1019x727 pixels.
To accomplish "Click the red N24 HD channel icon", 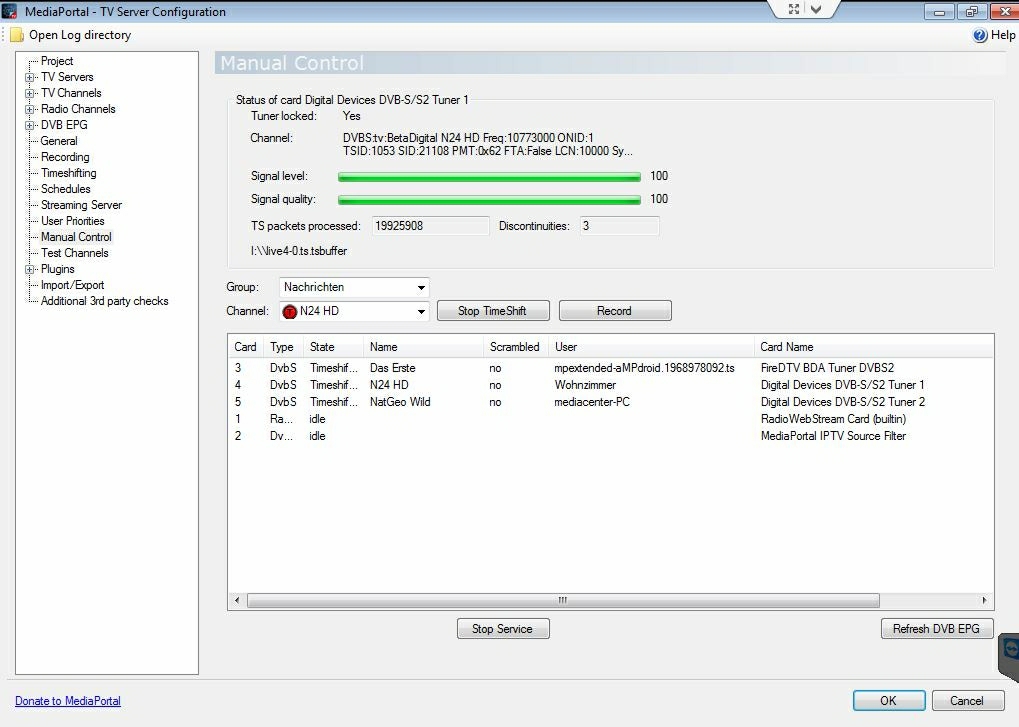I will click(x=290, y=311).
